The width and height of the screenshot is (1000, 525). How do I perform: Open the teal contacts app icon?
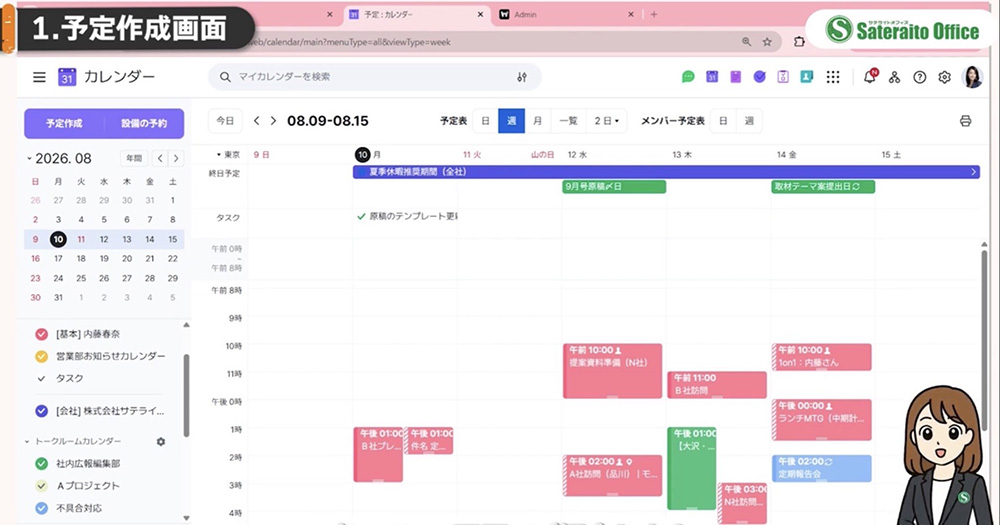(x=807, y=77)
